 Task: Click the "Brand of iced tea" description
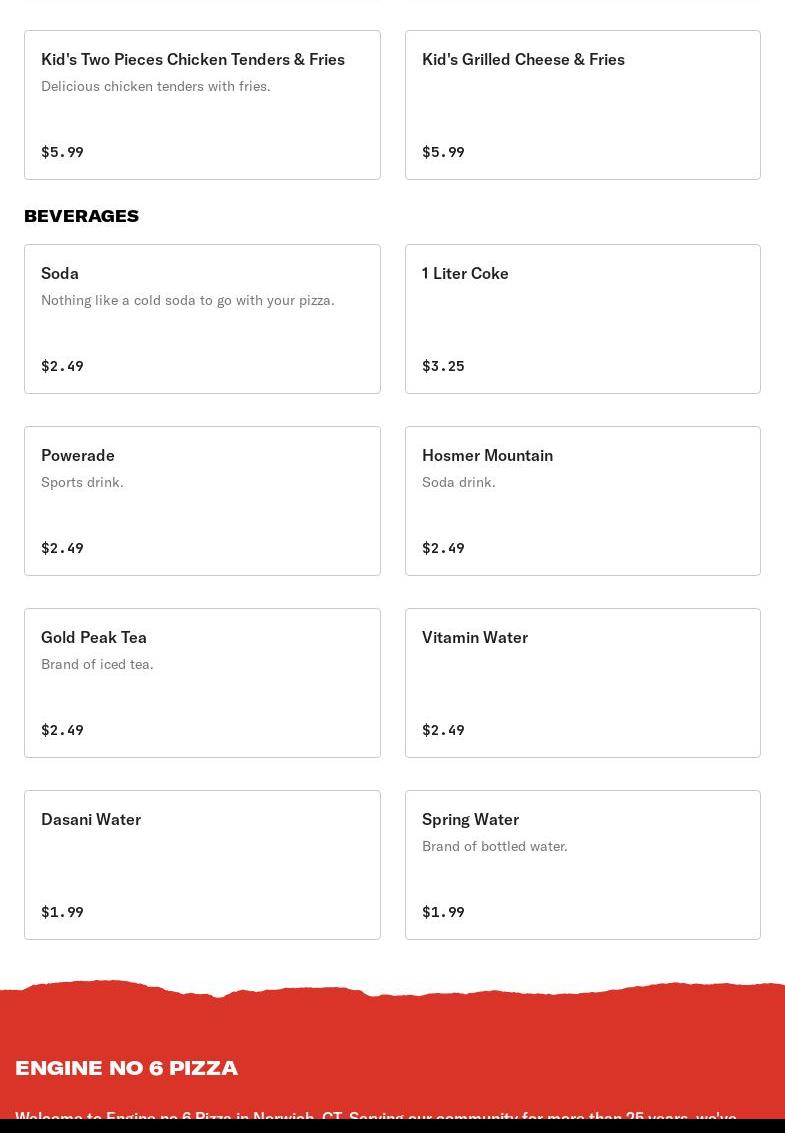pyautogui.click(x=97, y=664)
